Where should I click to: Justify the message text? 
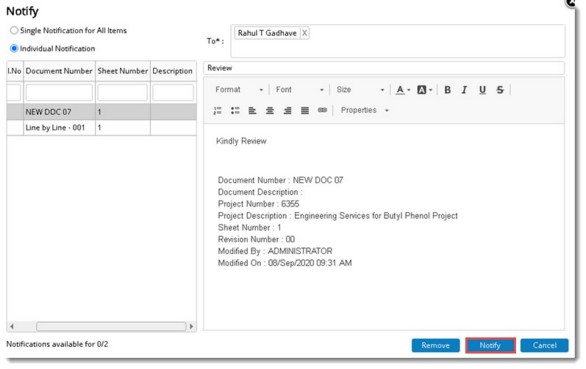[x=305, y=110]
